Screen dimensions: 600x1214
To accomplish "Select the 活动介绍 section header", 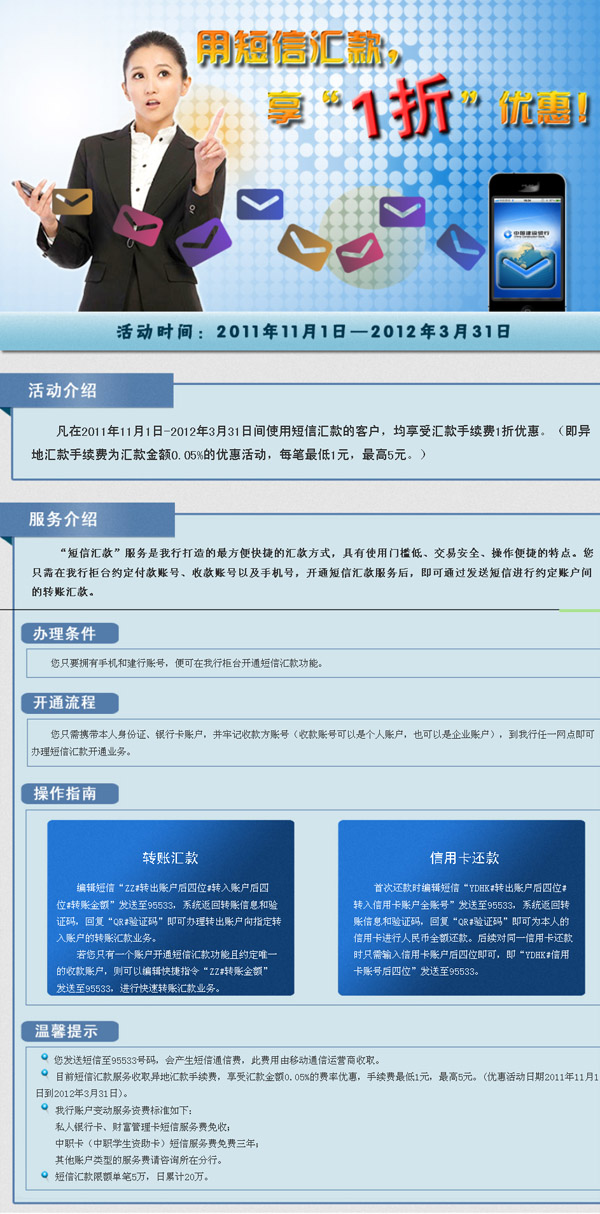I will tap(64, 390).
